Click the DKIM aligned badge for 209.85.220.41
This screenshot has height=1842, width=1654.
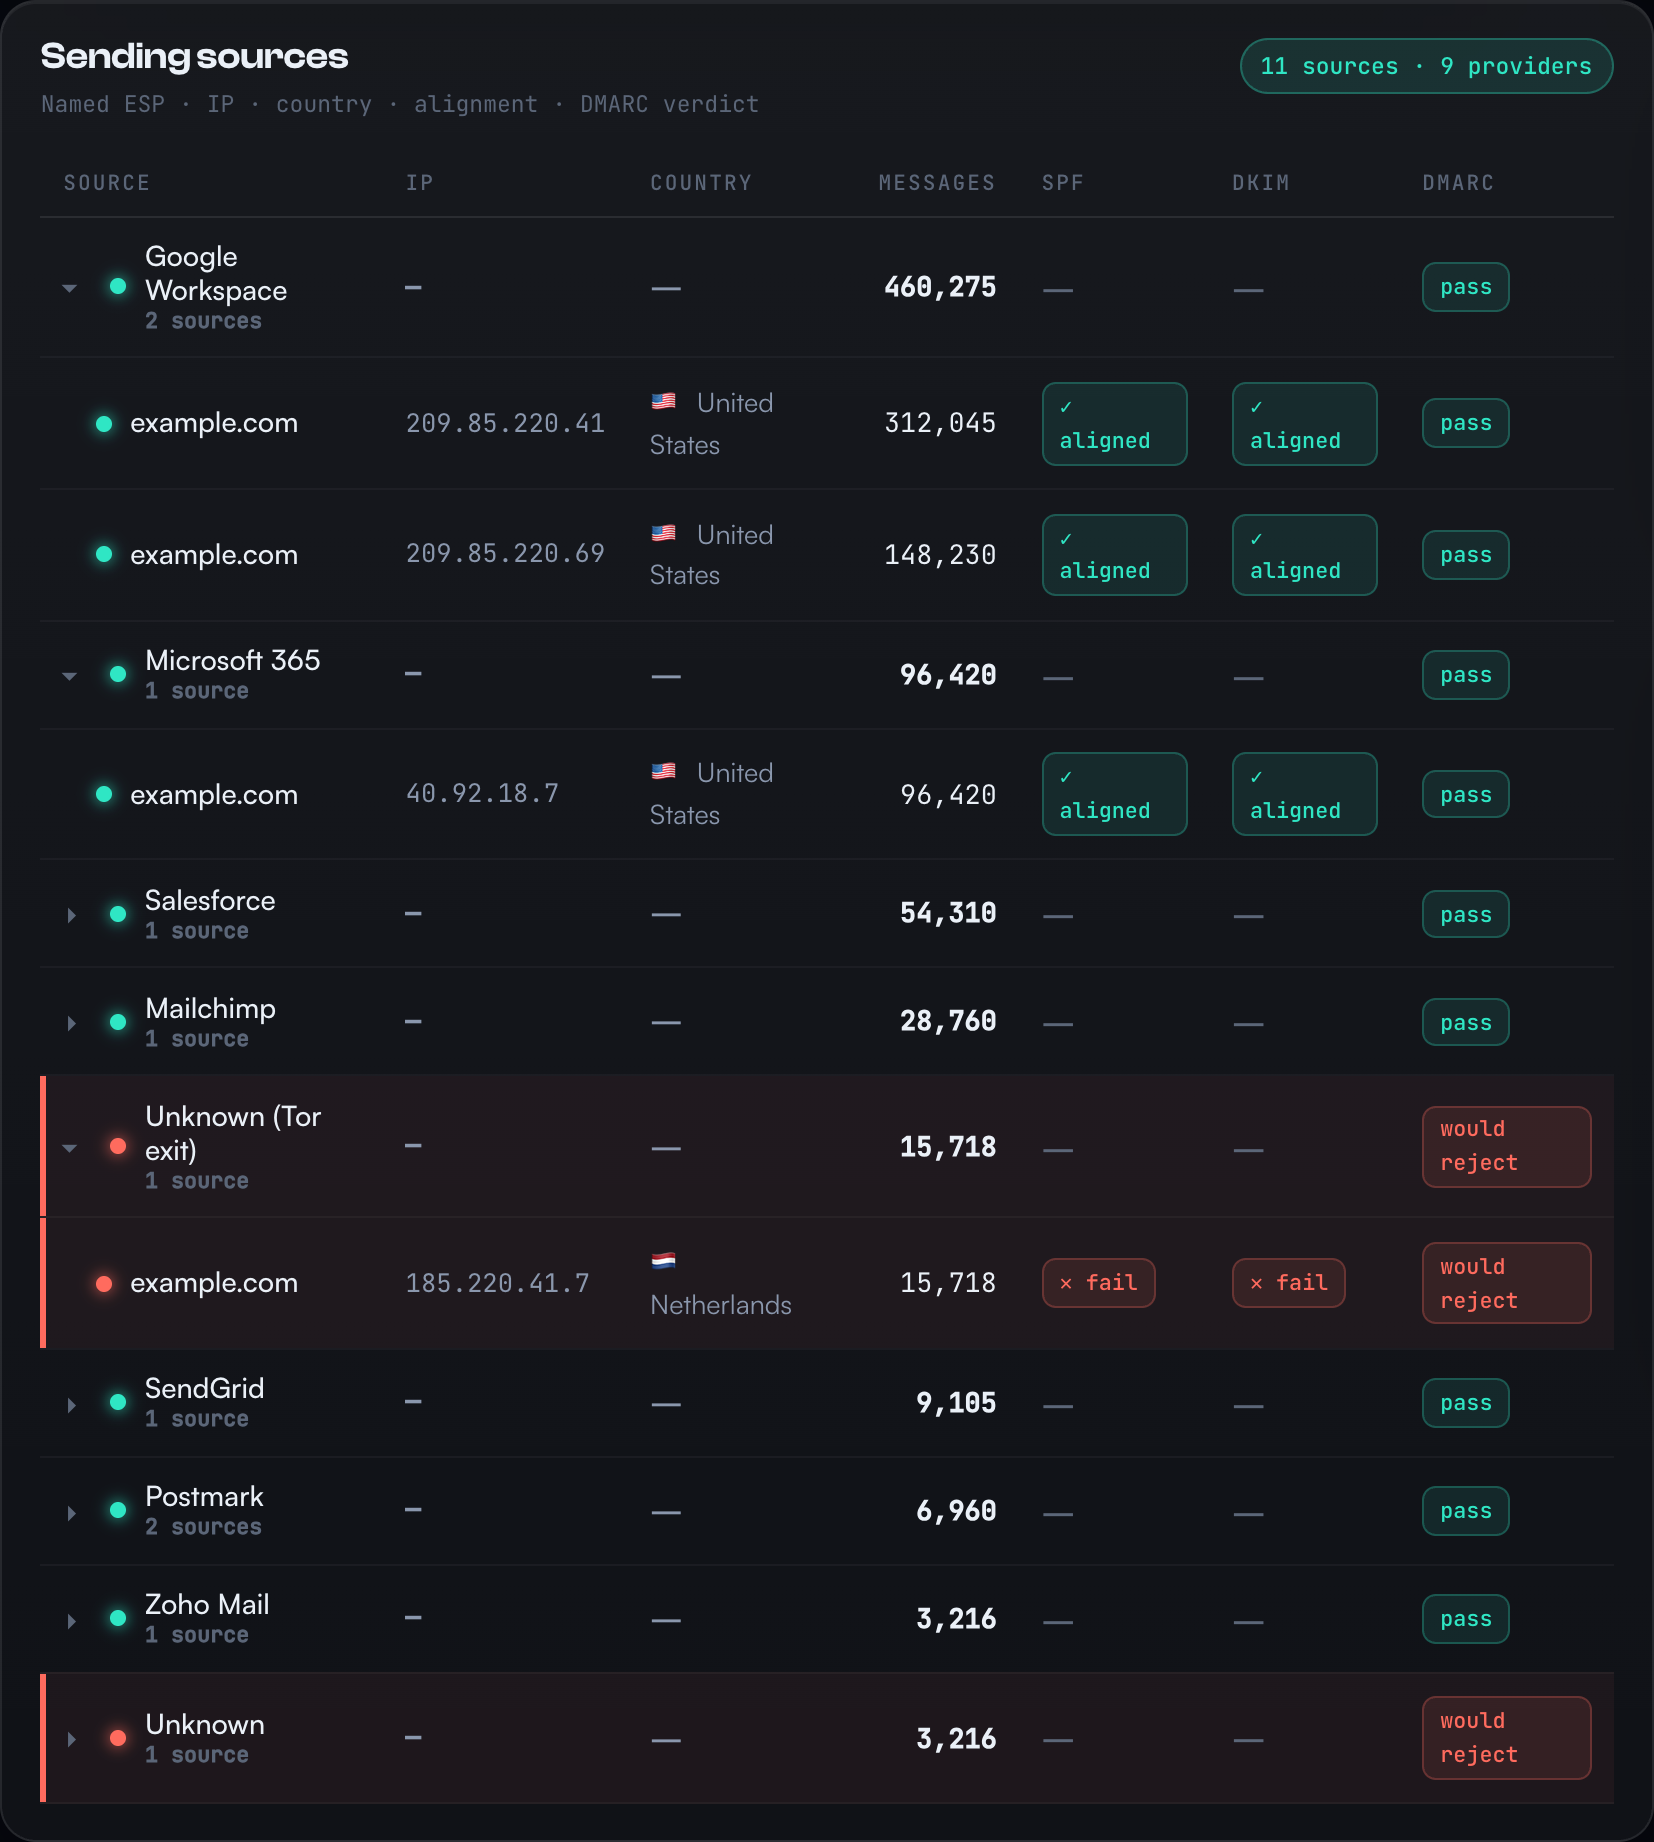coord(1305,424)
